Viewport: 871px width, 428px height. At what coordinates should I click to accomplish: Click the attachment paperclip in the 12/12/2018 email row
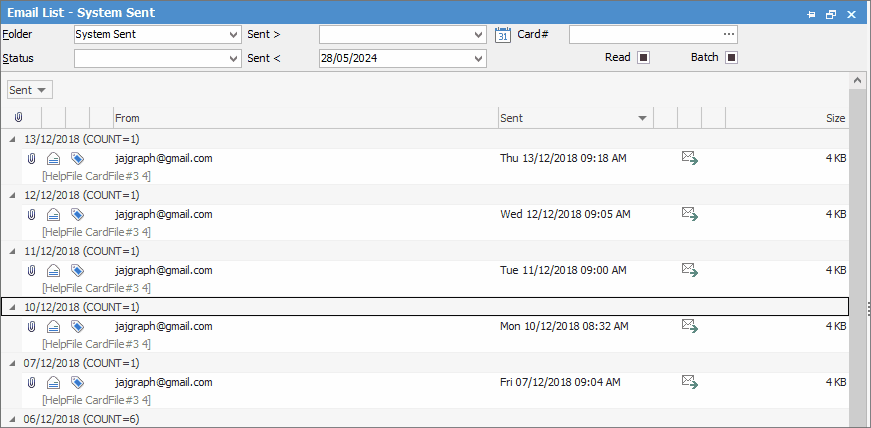(x=32, y=215)
